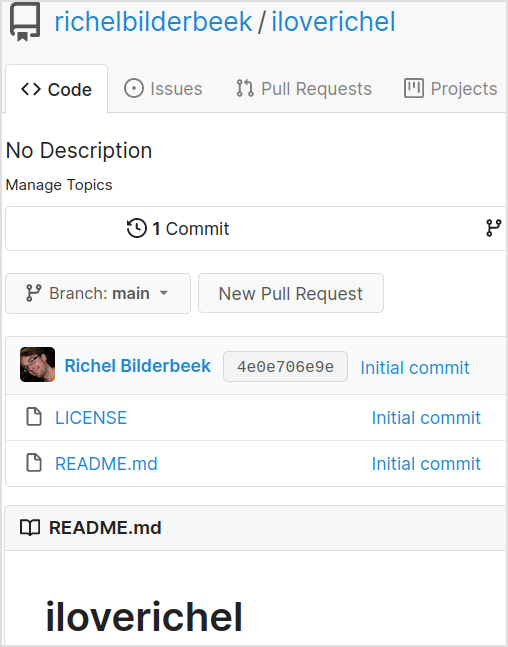The width and height of the screenshot is (508, 647).
Task: Open the Issues tab
Action: (163, 89)
